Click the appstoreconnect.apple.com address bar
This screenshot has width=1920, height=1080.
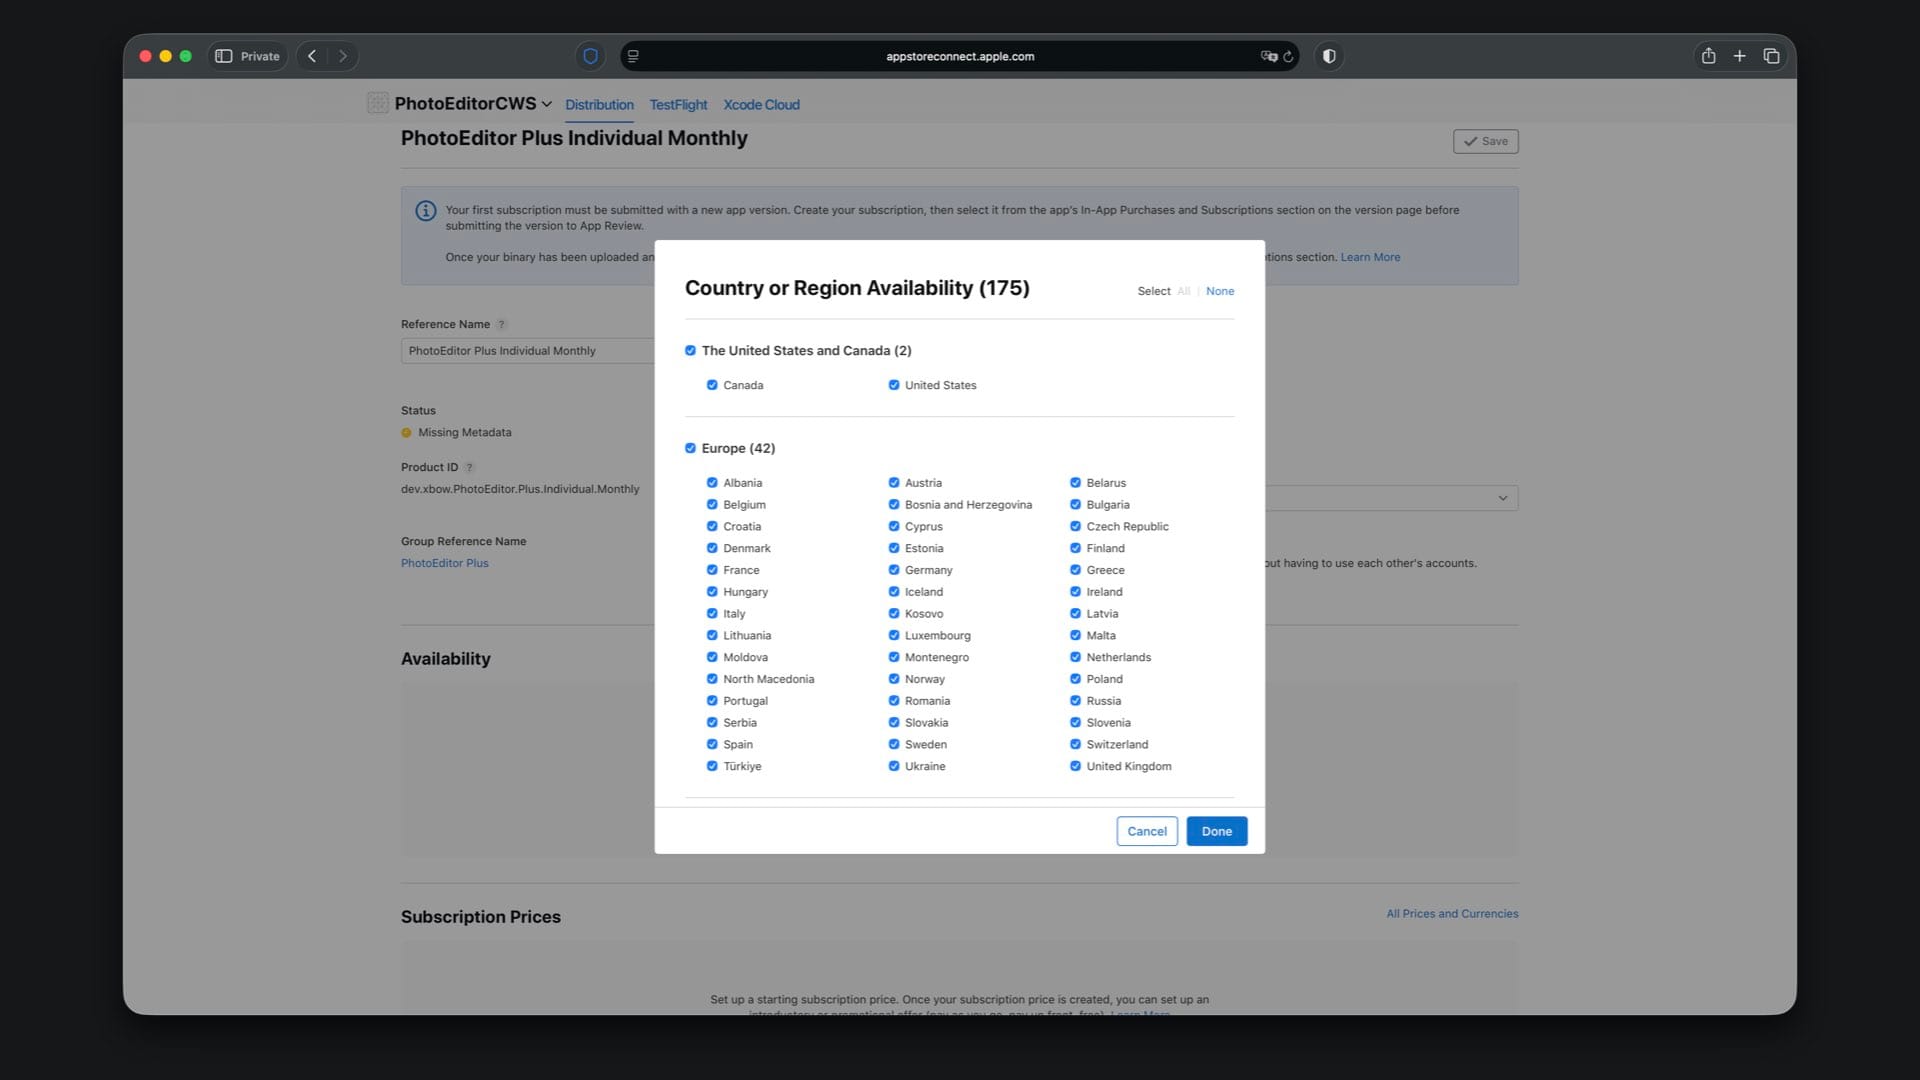[959, 56]
